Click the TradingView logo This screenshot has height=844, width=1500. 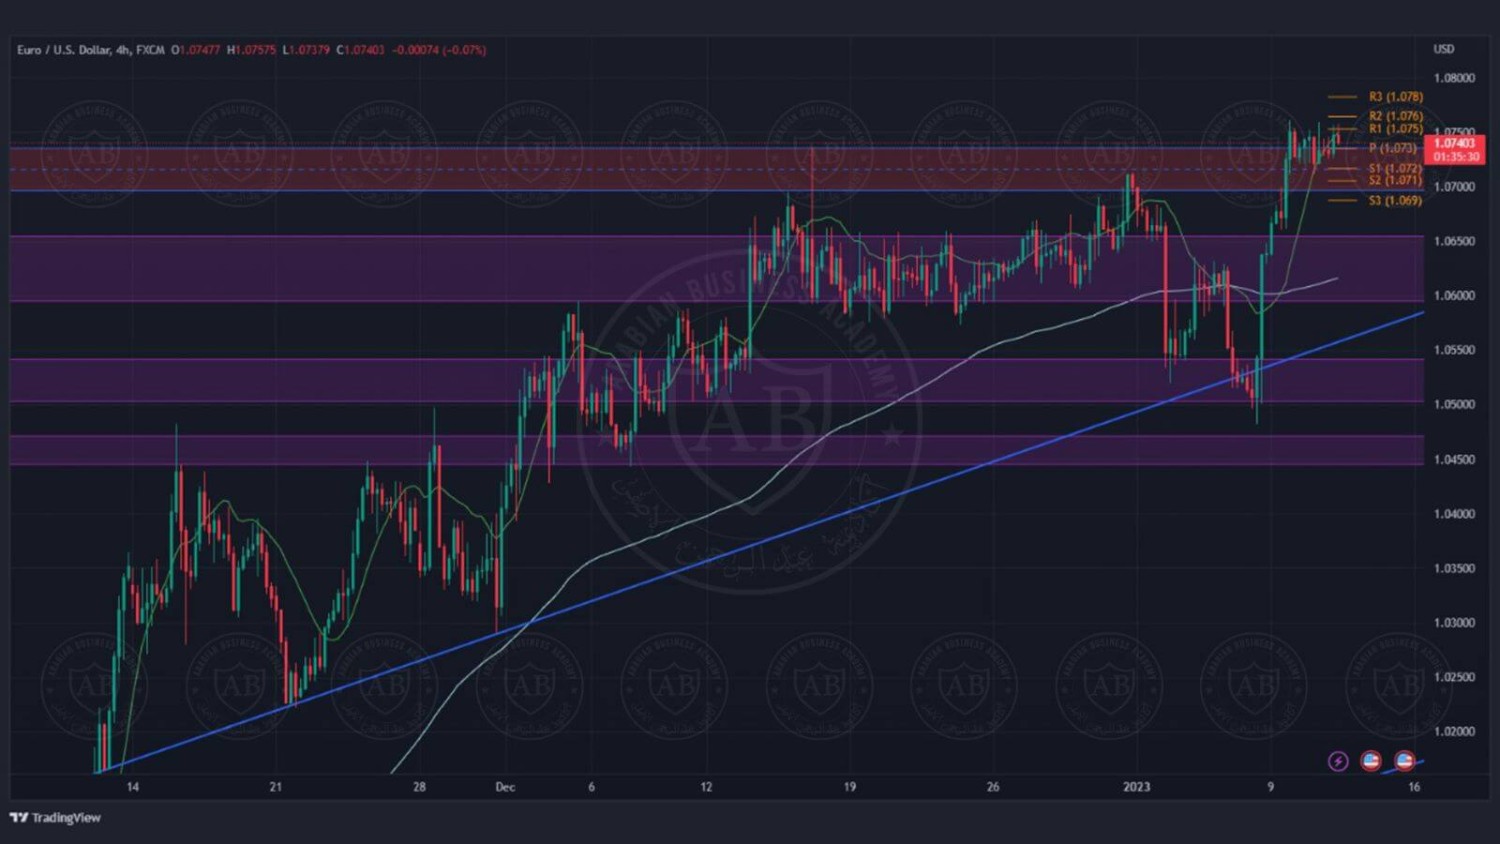pyautogui.click(x=55, y=818)
